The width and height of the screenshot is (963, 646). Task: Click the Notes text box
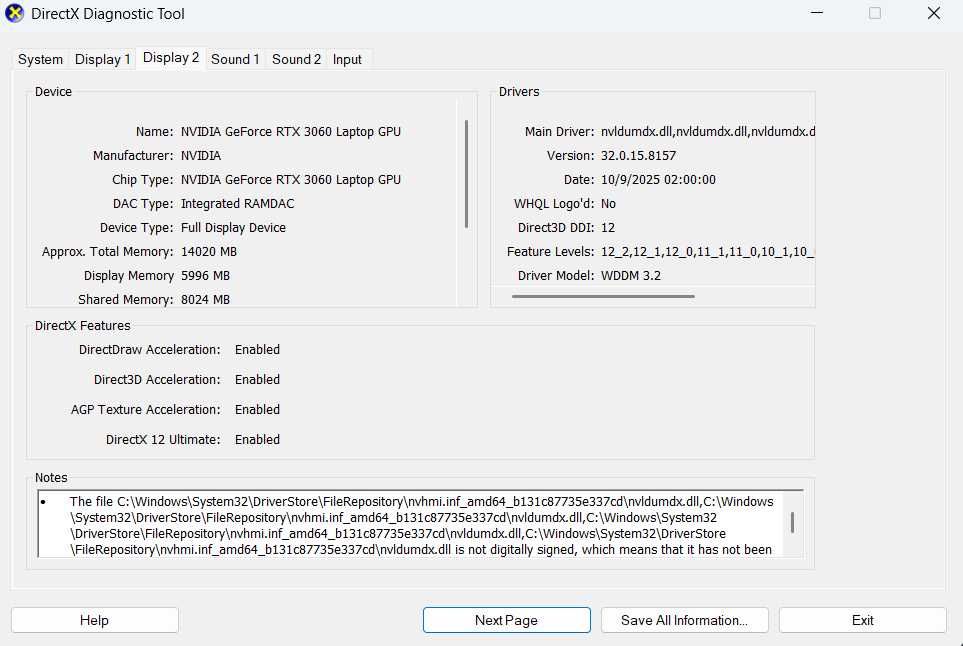pos(421,524)
